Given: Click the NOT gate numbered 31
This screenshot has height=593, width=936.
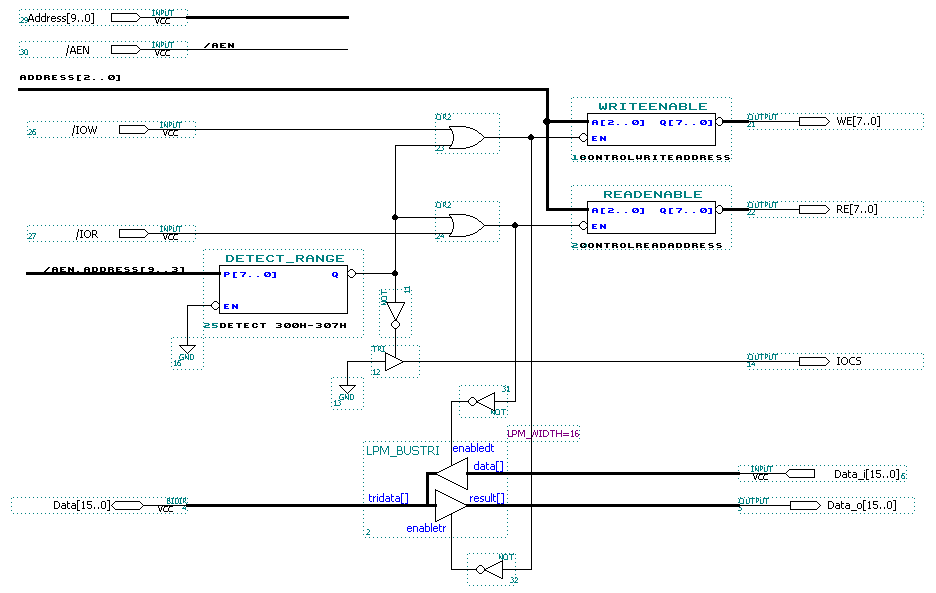Looking at the screenshot, I should point(484,403).
